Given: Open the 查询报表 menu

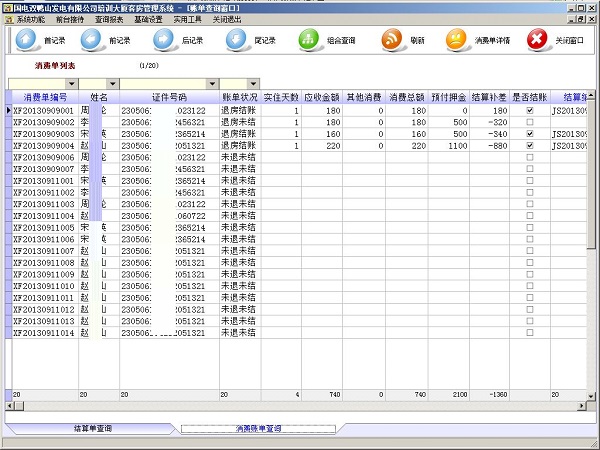Looking at the screenshot, I should point(109,20).
